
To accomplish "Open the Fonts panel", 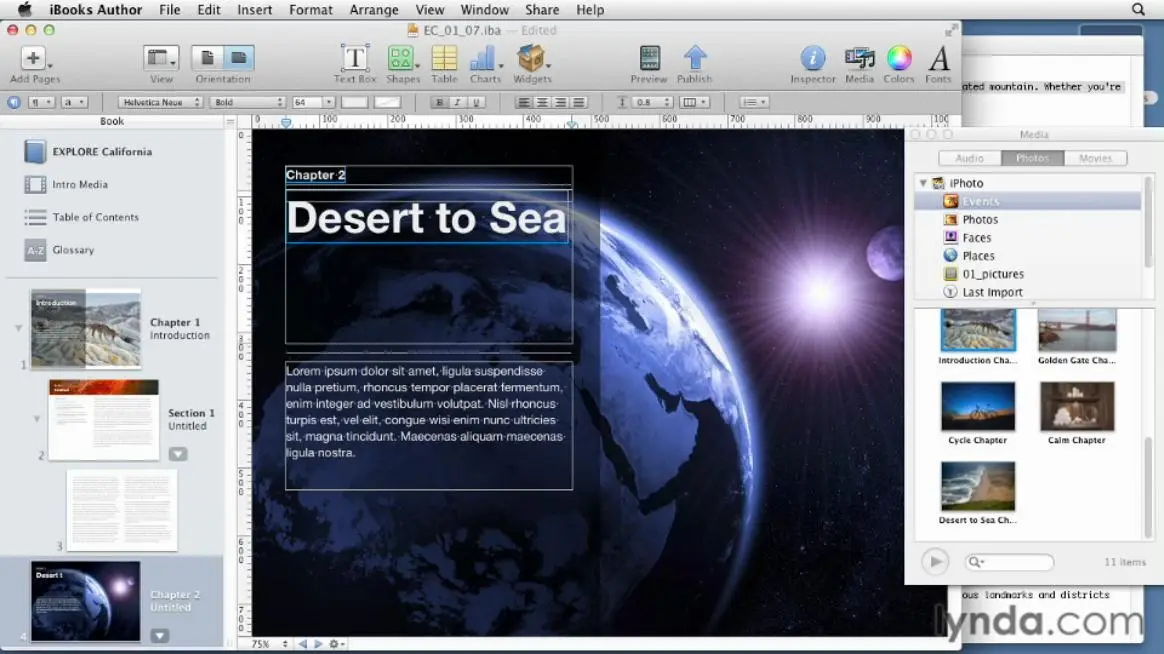I will click(938, 58).
